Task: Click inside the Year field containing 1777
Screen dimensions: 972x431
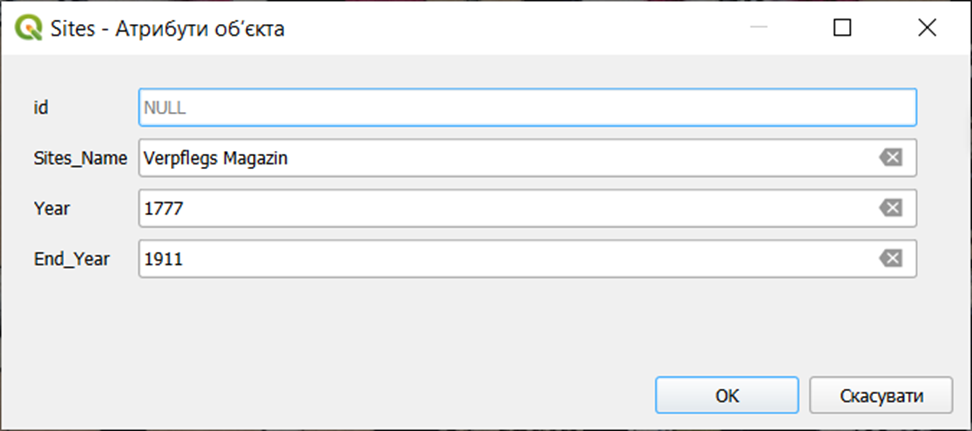Action: tap(500, 208)
